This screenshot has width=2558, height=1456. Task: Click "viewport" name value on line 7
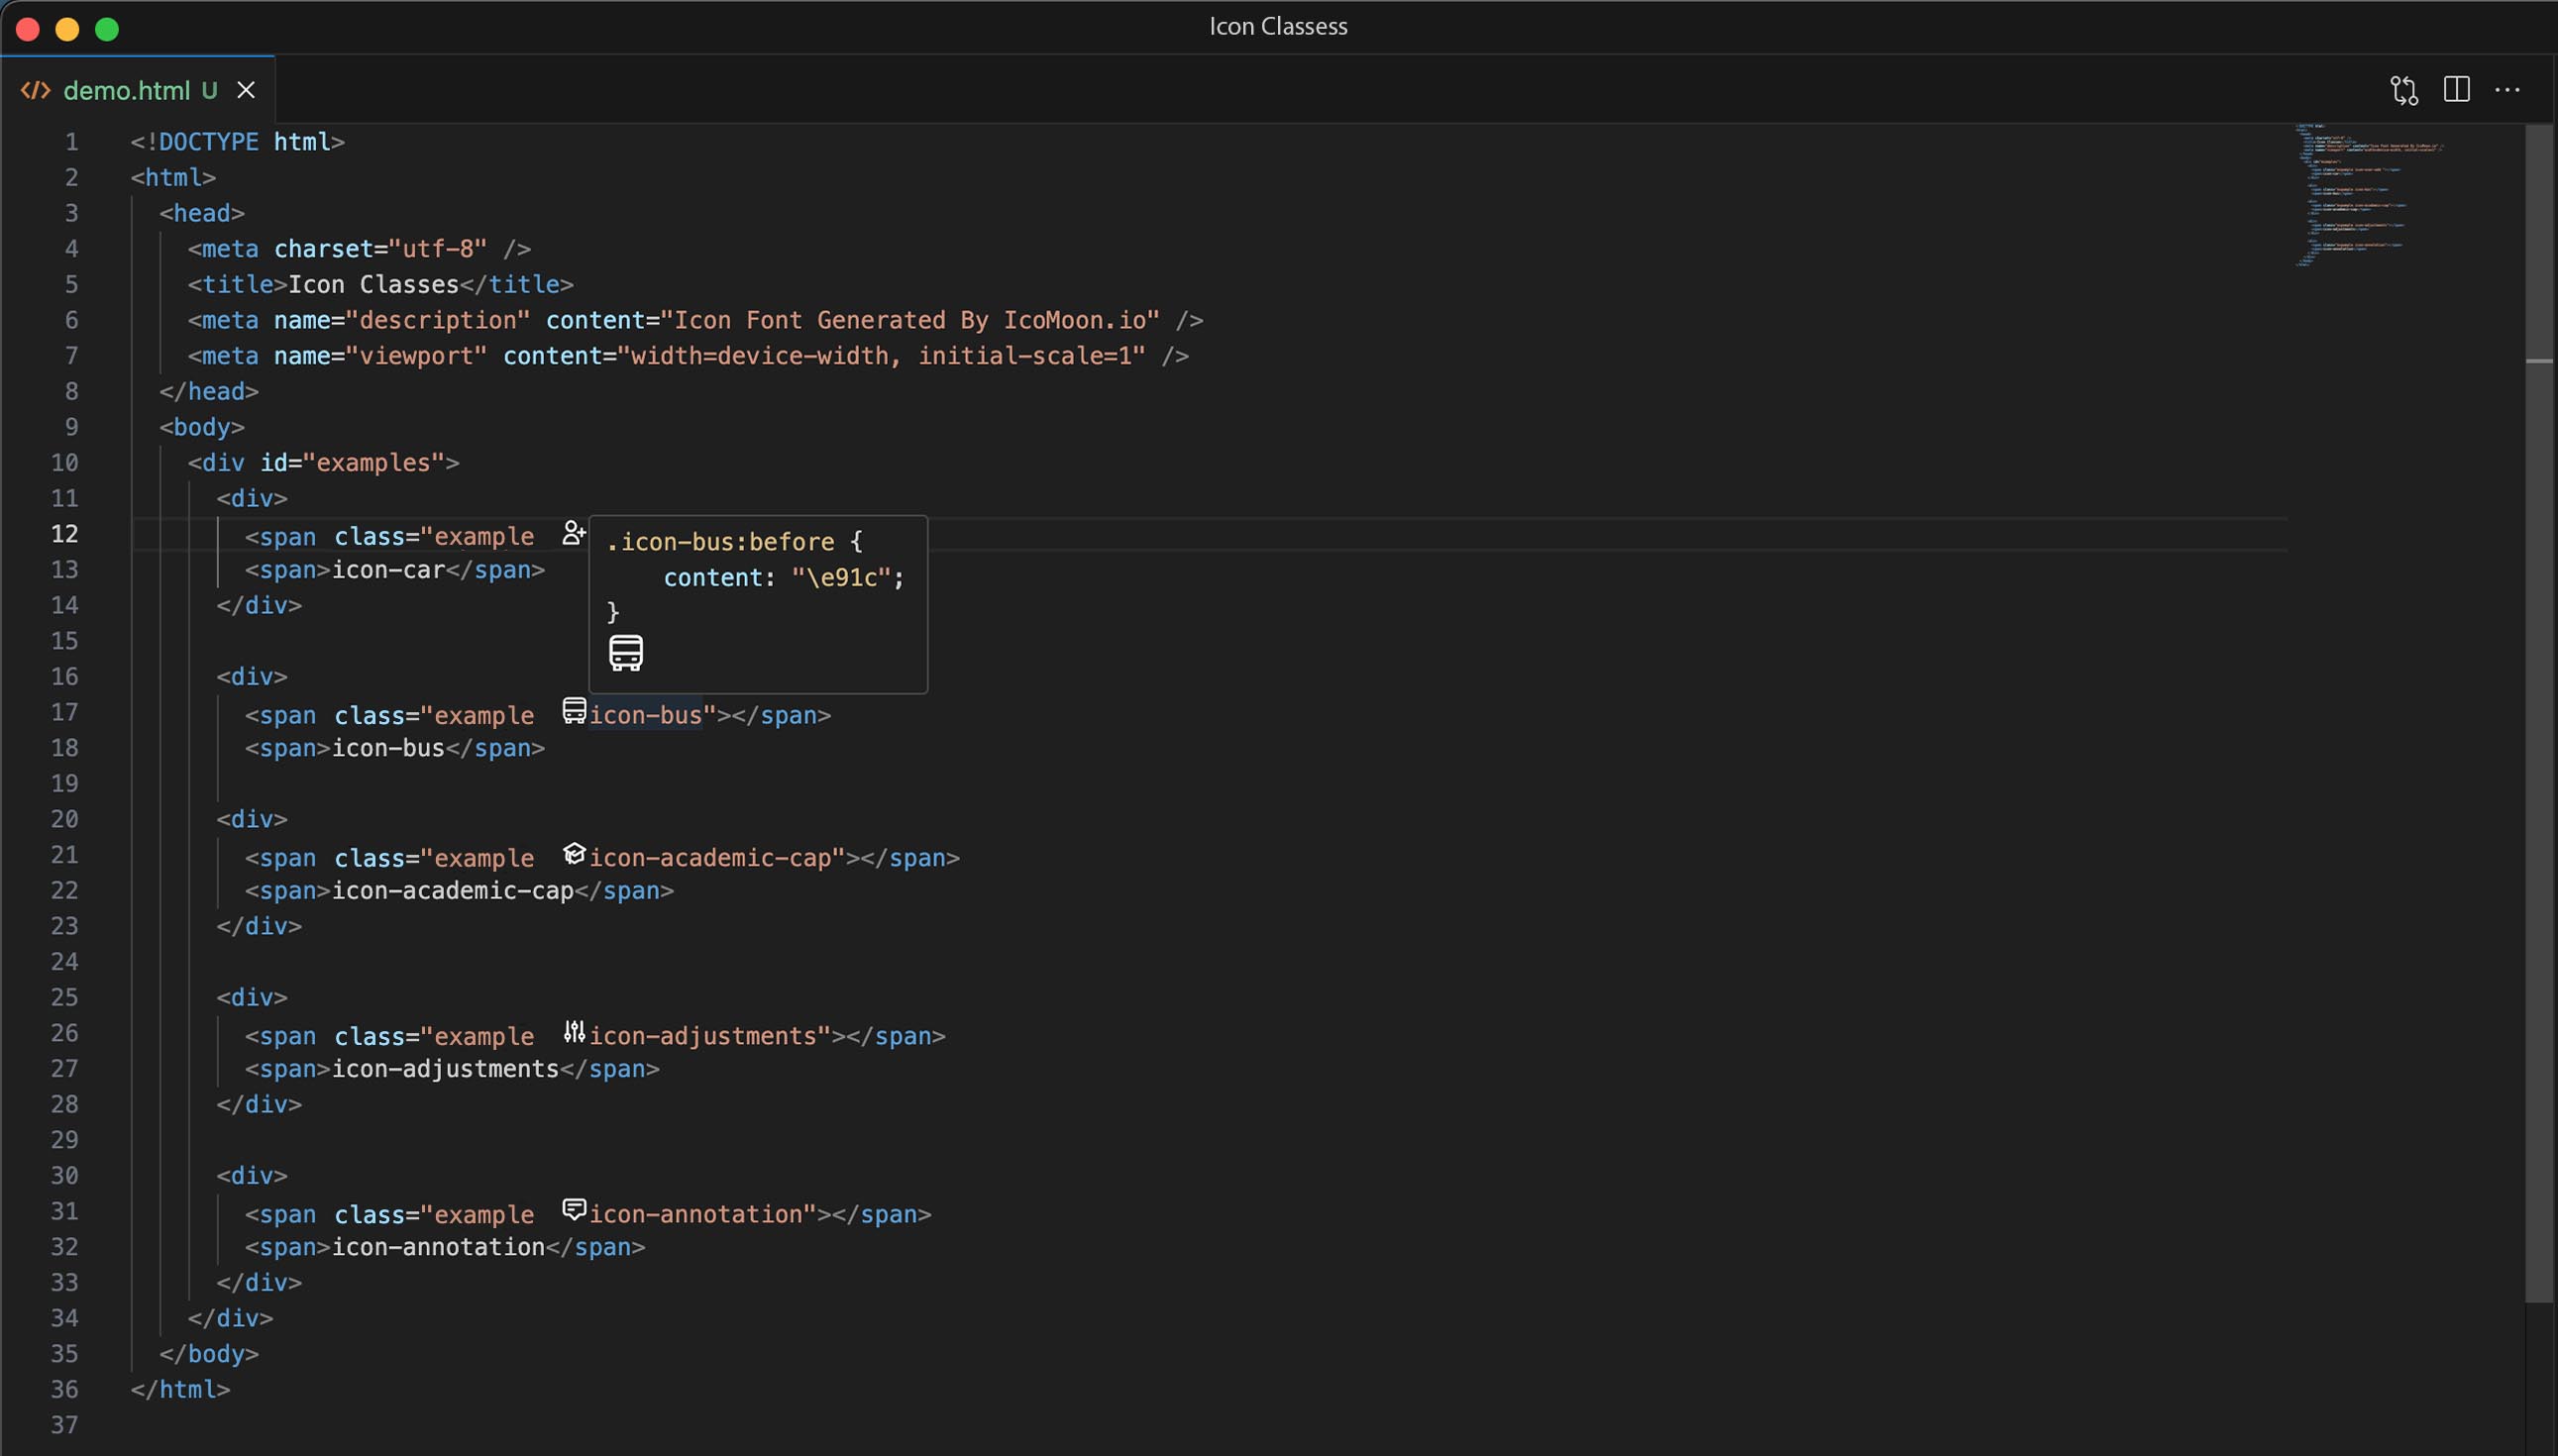tap(417, 356)
